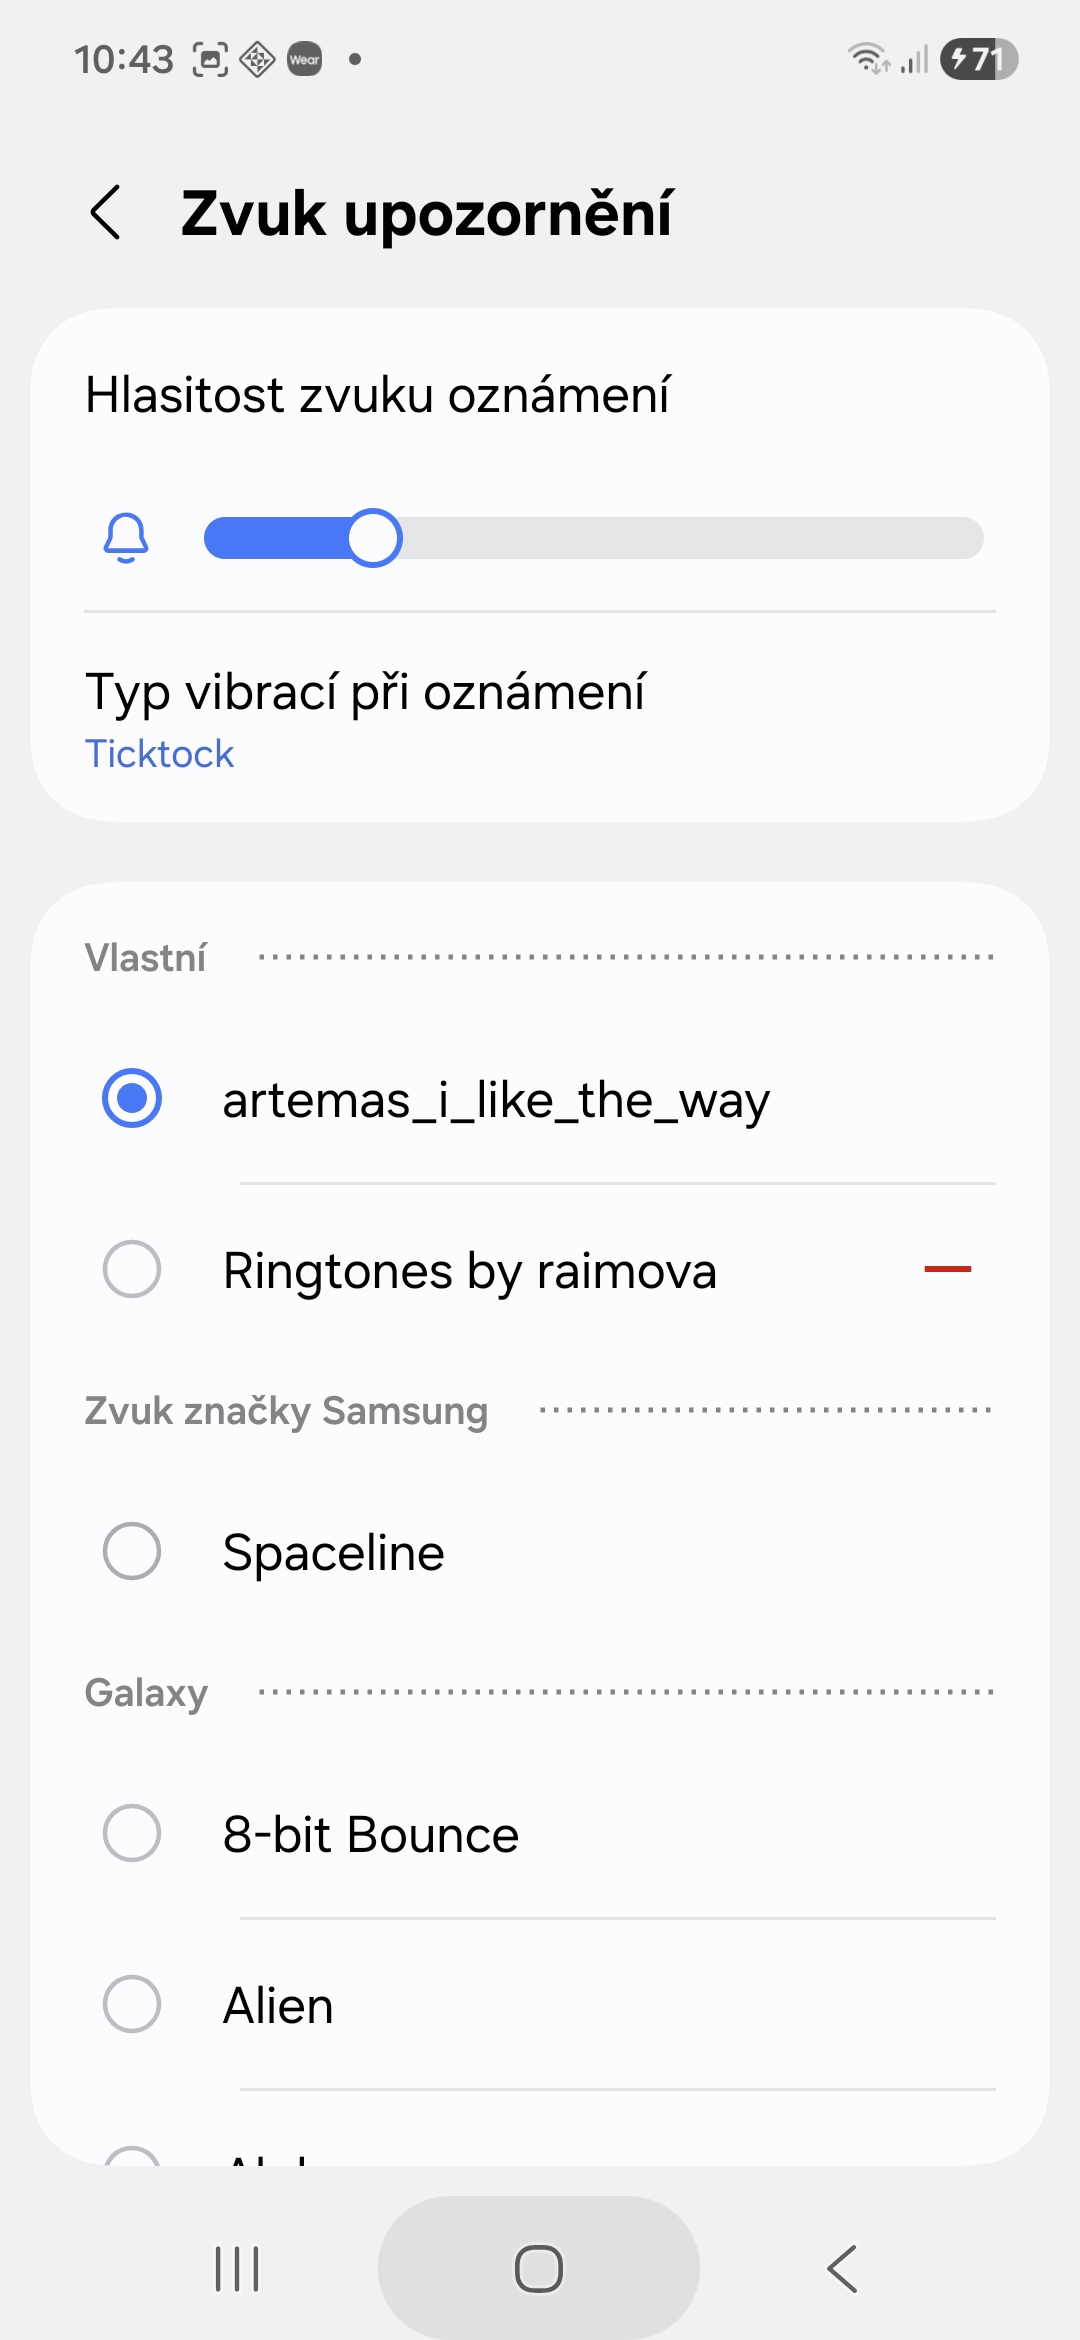The height and width of the screenshot is (2340, 1080).
Task: Open recent apps navigation button
Action: coord(237,2268)
